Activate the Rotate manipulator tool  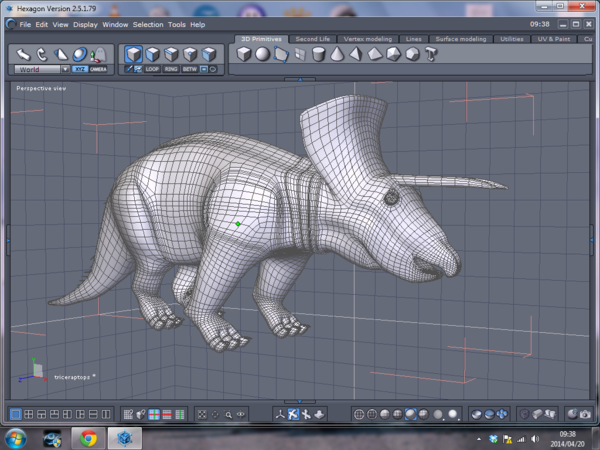pos(42,55)
